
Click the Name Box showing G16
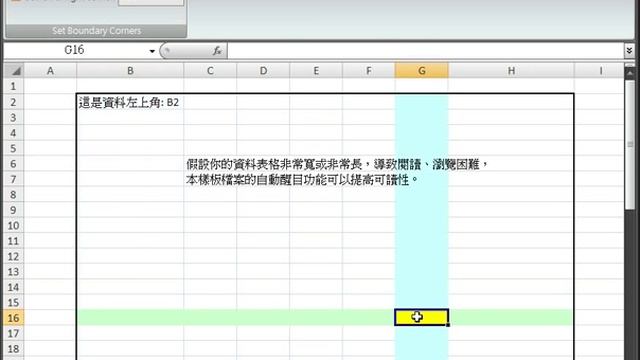tap(75, 51)
